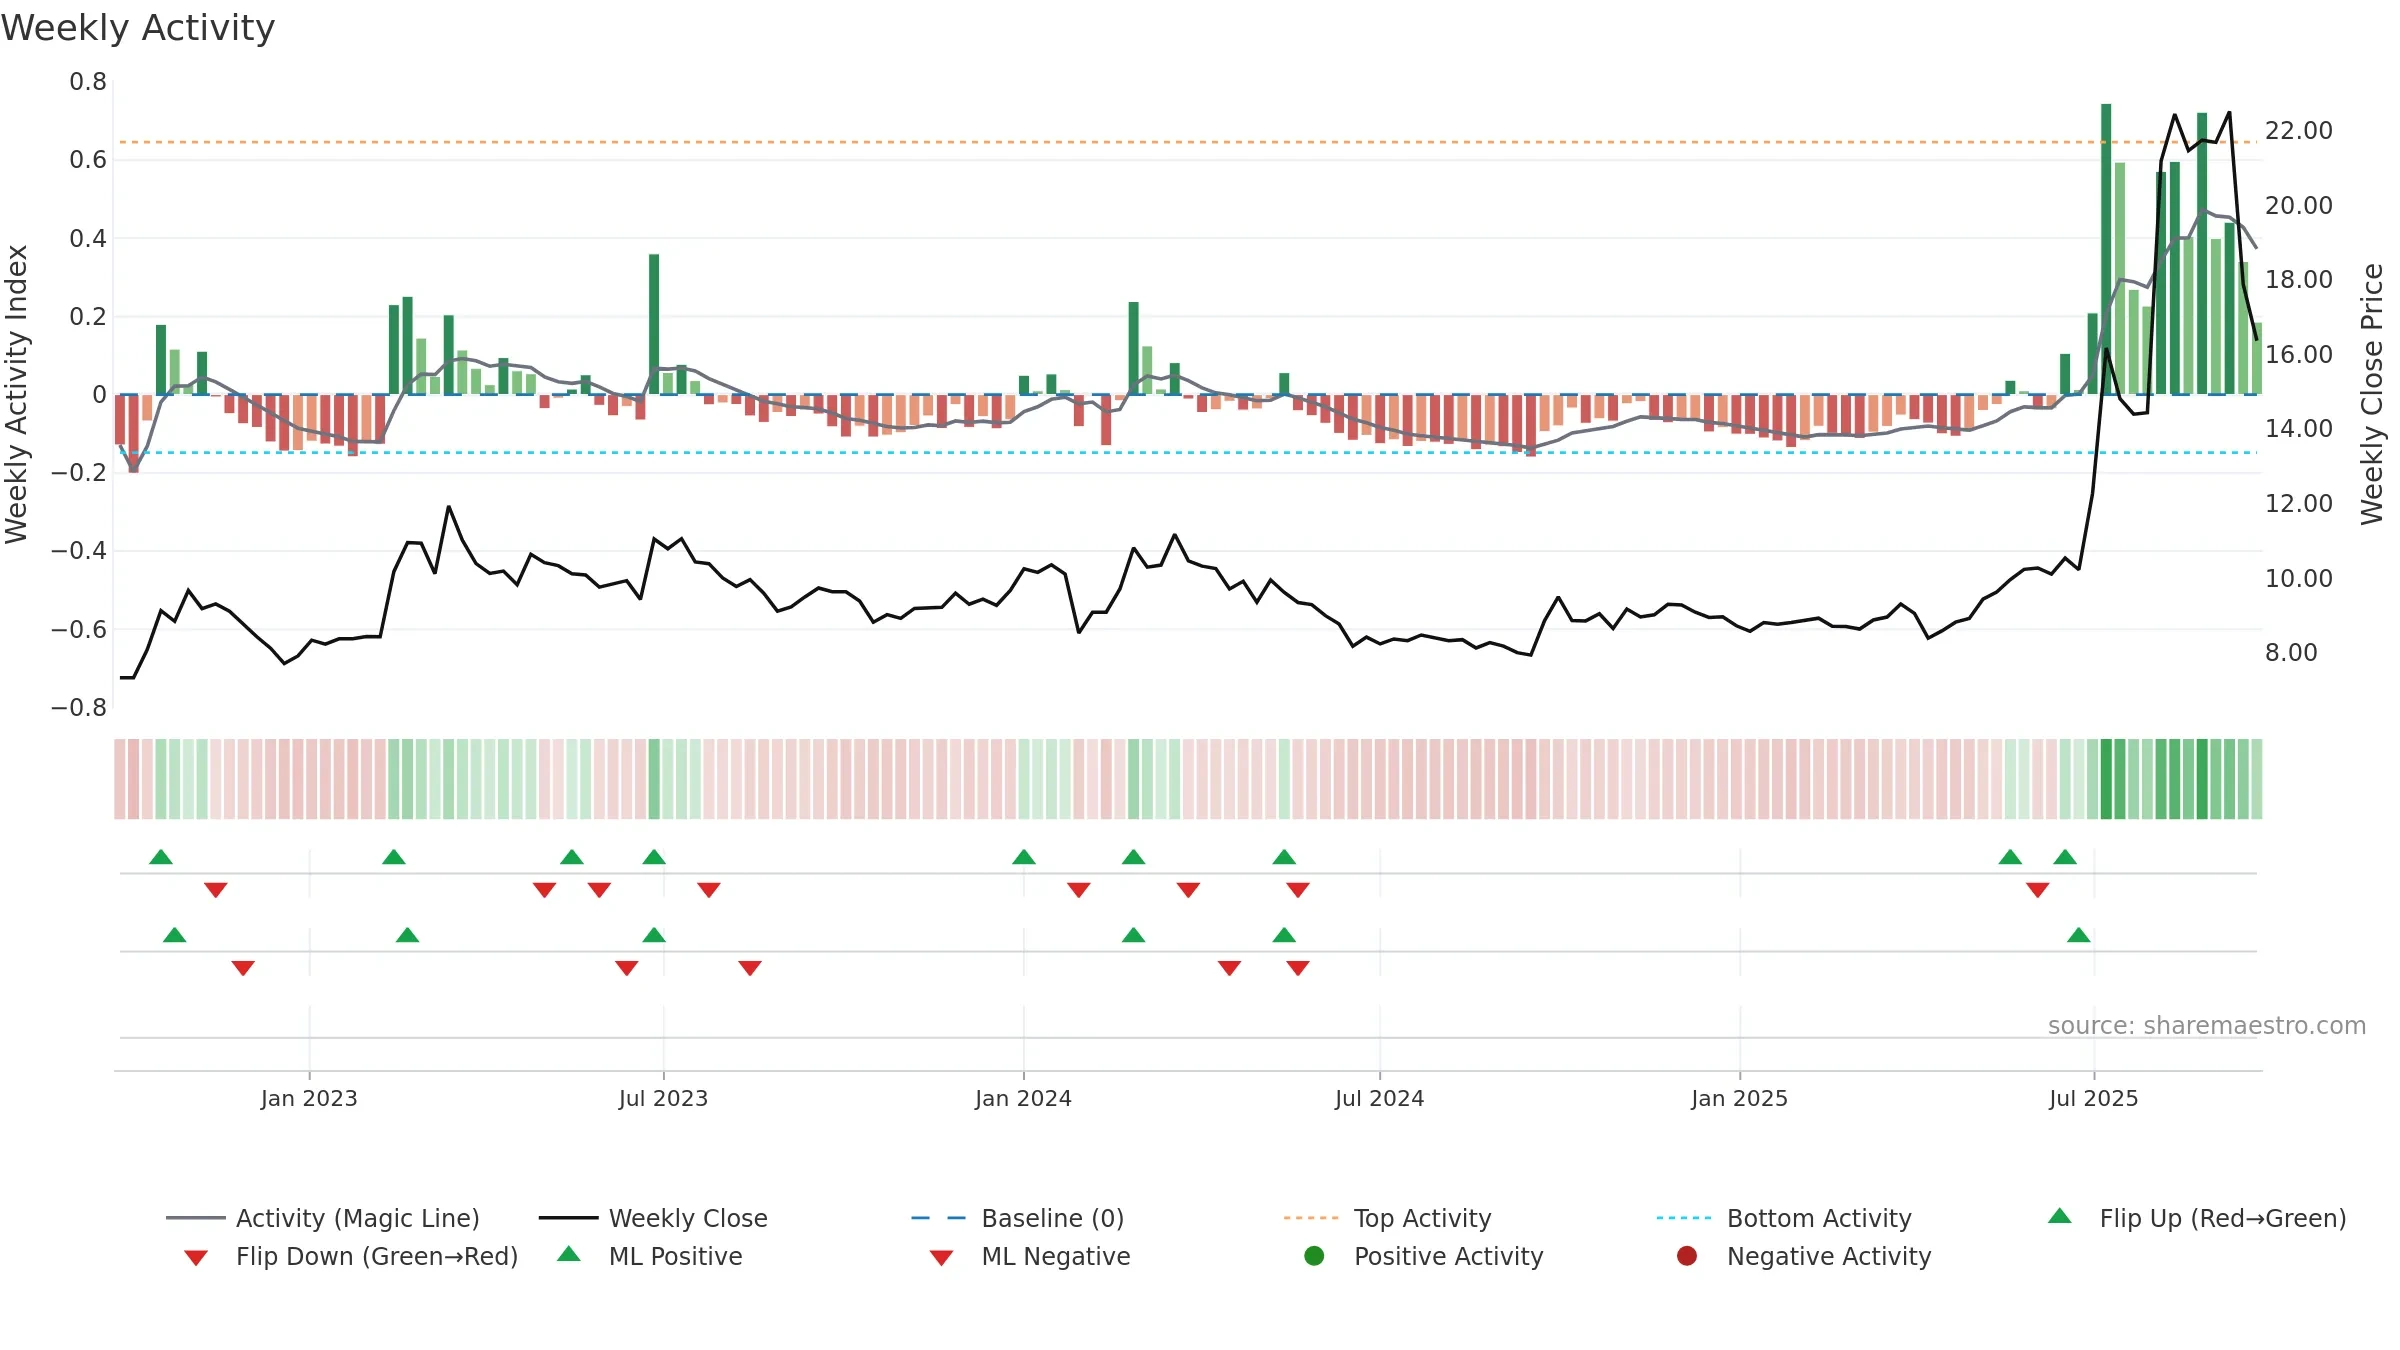Click the Activity (Magic Line) legend entry
Image resolution: width=2400 pixels, height=1350 pixels.
(323, 1218)
